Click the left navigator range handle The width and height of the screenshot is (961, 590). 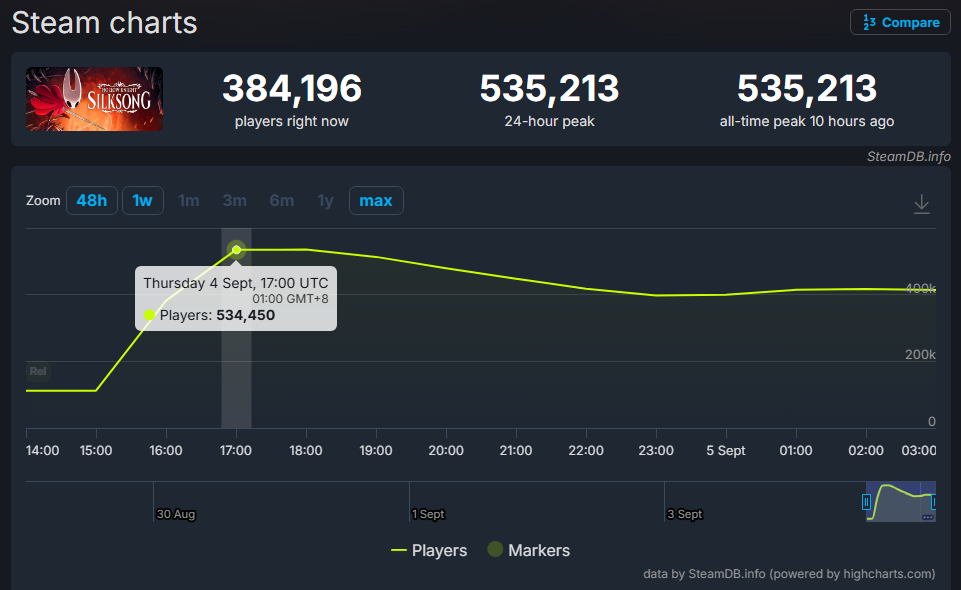click(x=867, y=502)
